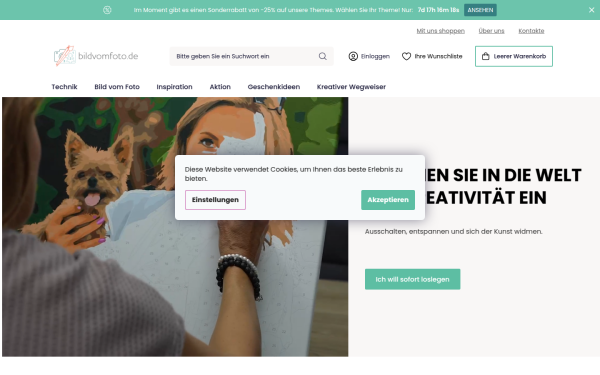Screen dimensions: 600x375
Task: Click the heart wishlist icon
Action: pyautogui.click(x=406, y=56)
